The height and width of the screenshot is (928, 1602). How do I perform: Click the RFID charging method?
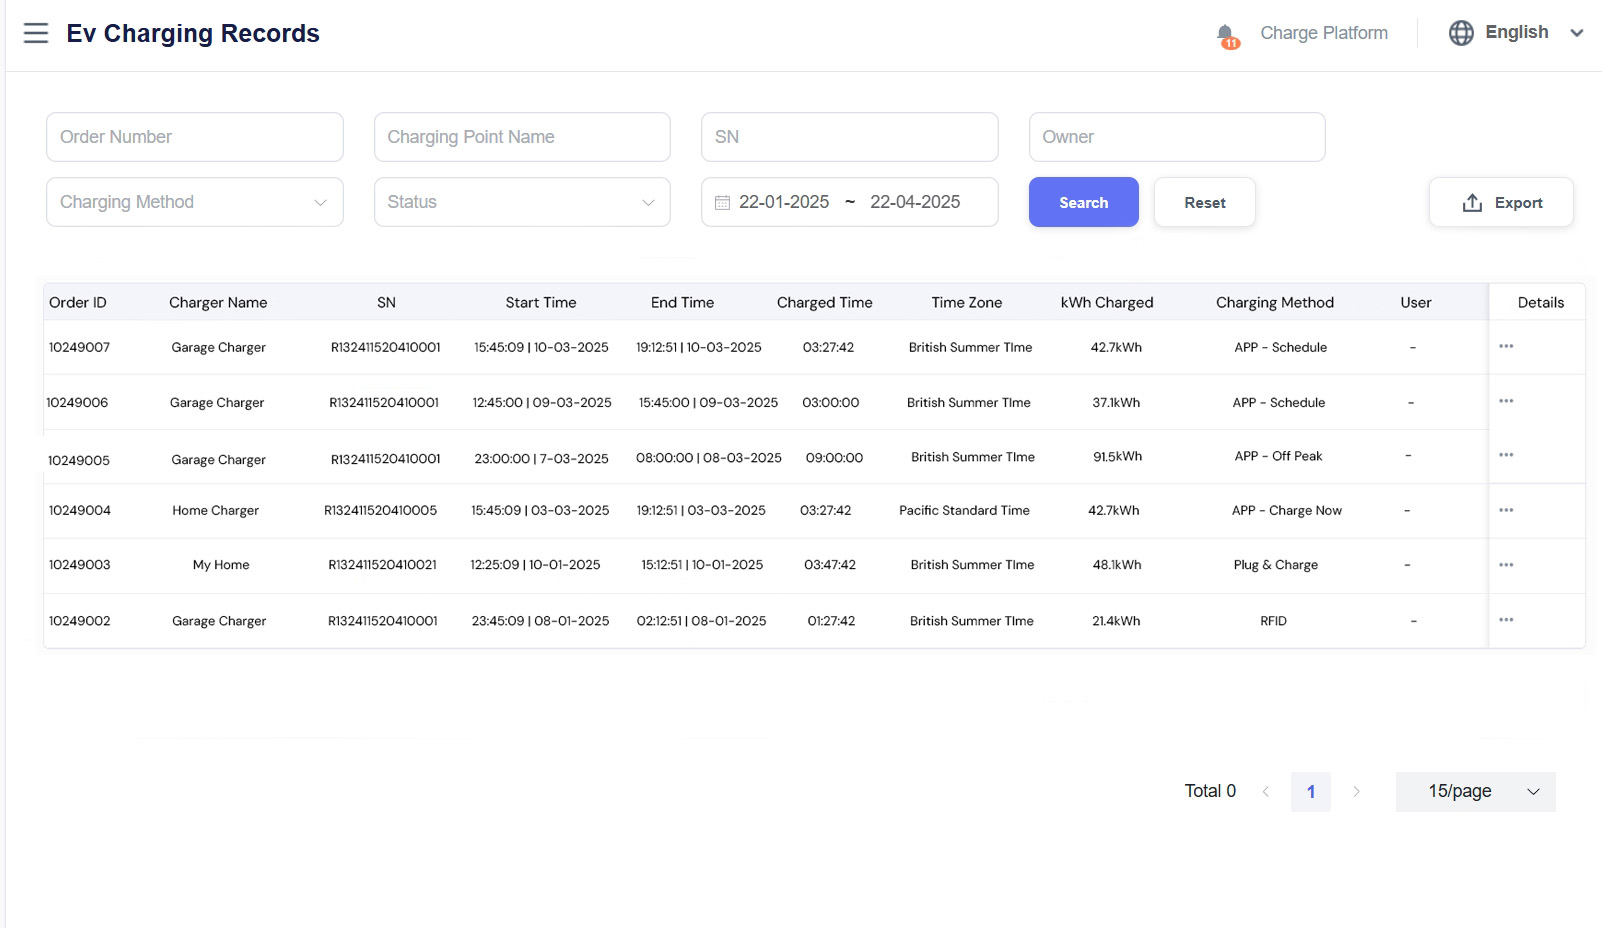coord(1273,621)
